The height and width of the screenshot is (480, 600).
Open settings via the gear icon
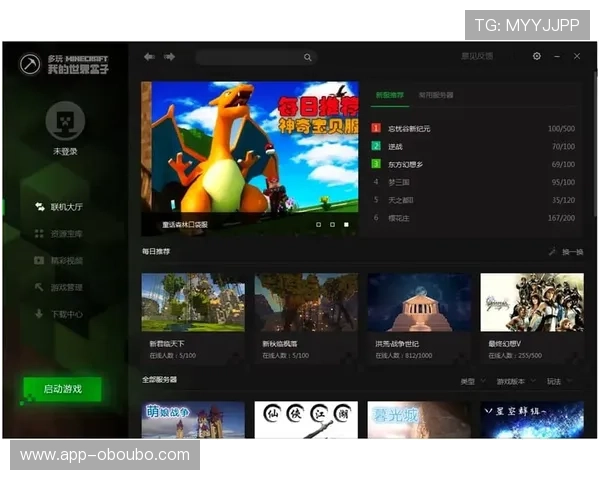click(537, 57)
